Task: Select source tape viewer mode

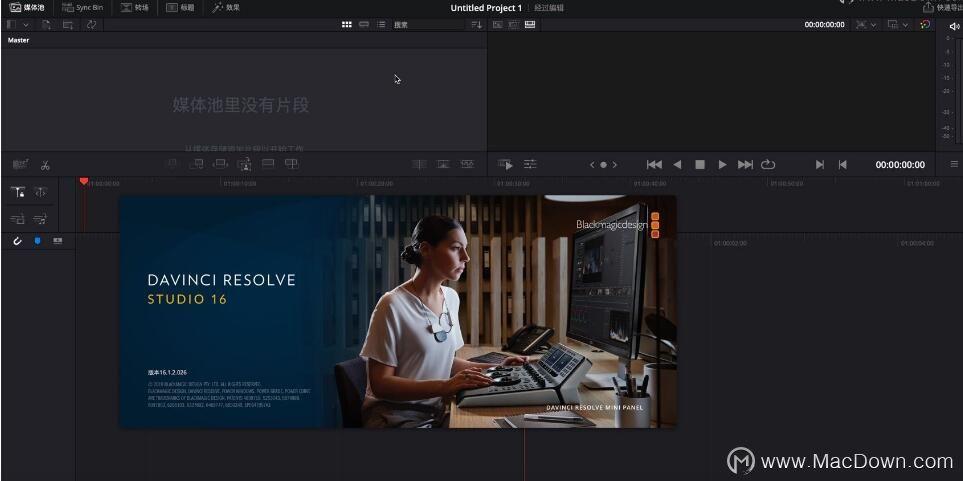Action: [513, 25]
